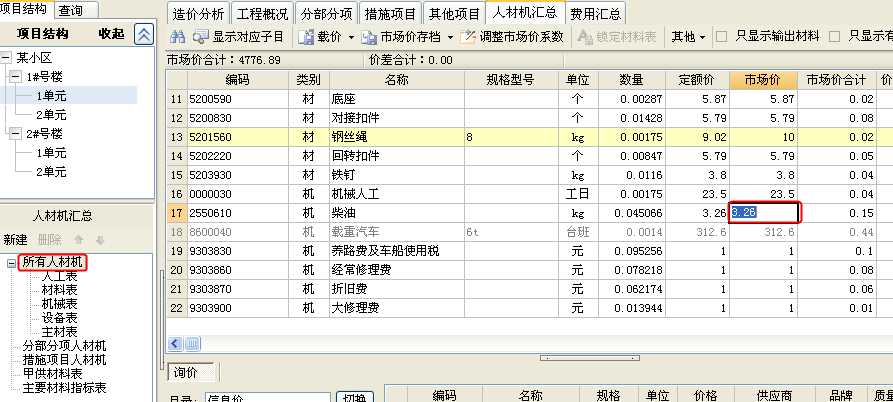Screen dimensions: 893x402
Task: Click the 市场价存档 toolbar icon
Action: (x=369, y=38)
